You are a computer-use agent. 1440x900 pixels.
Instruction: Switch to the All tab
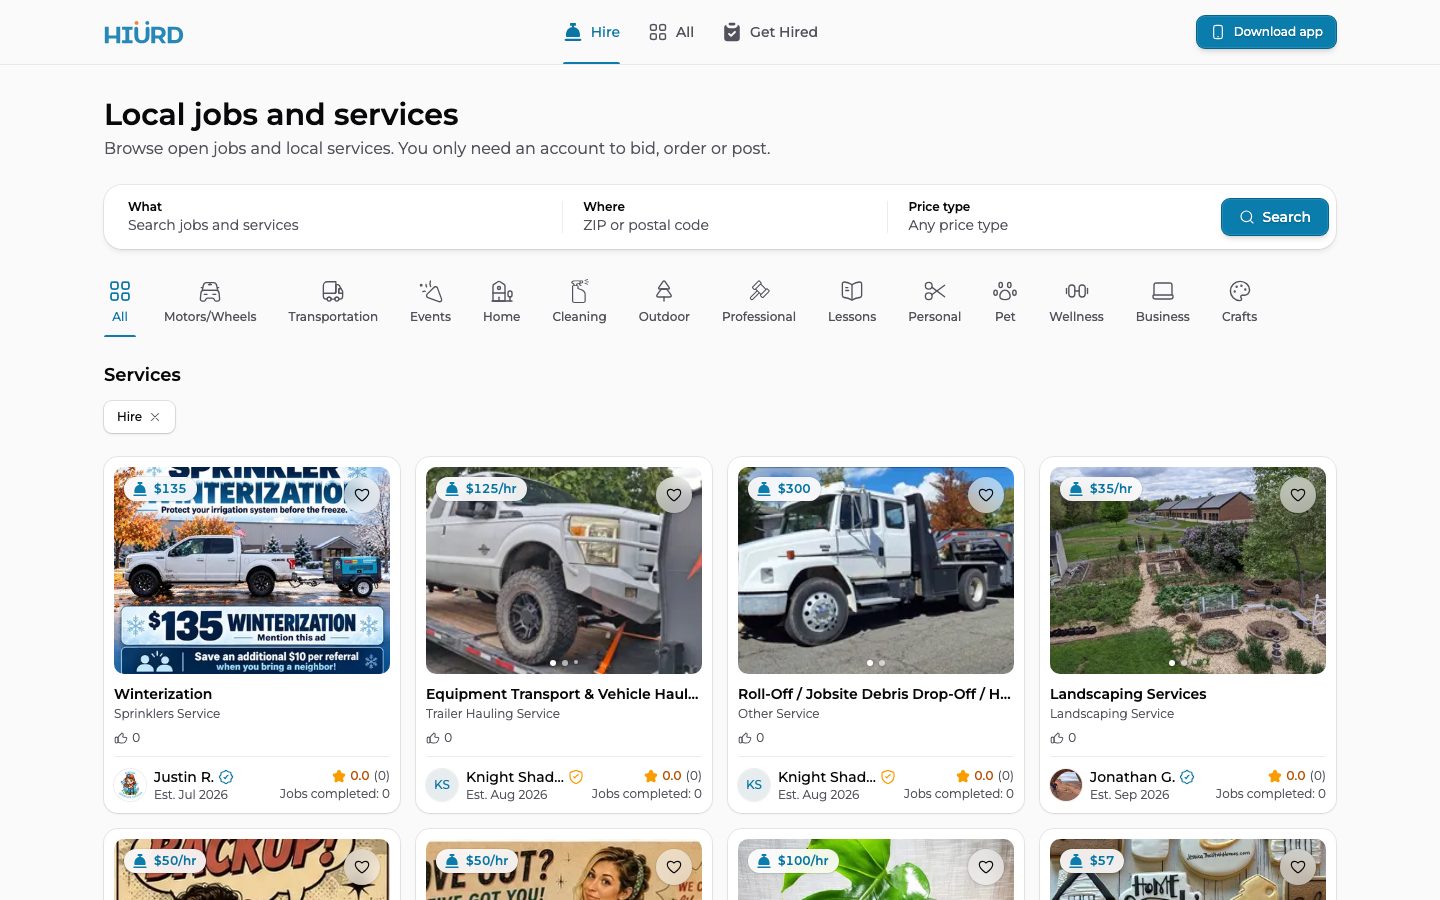point(671,32)
